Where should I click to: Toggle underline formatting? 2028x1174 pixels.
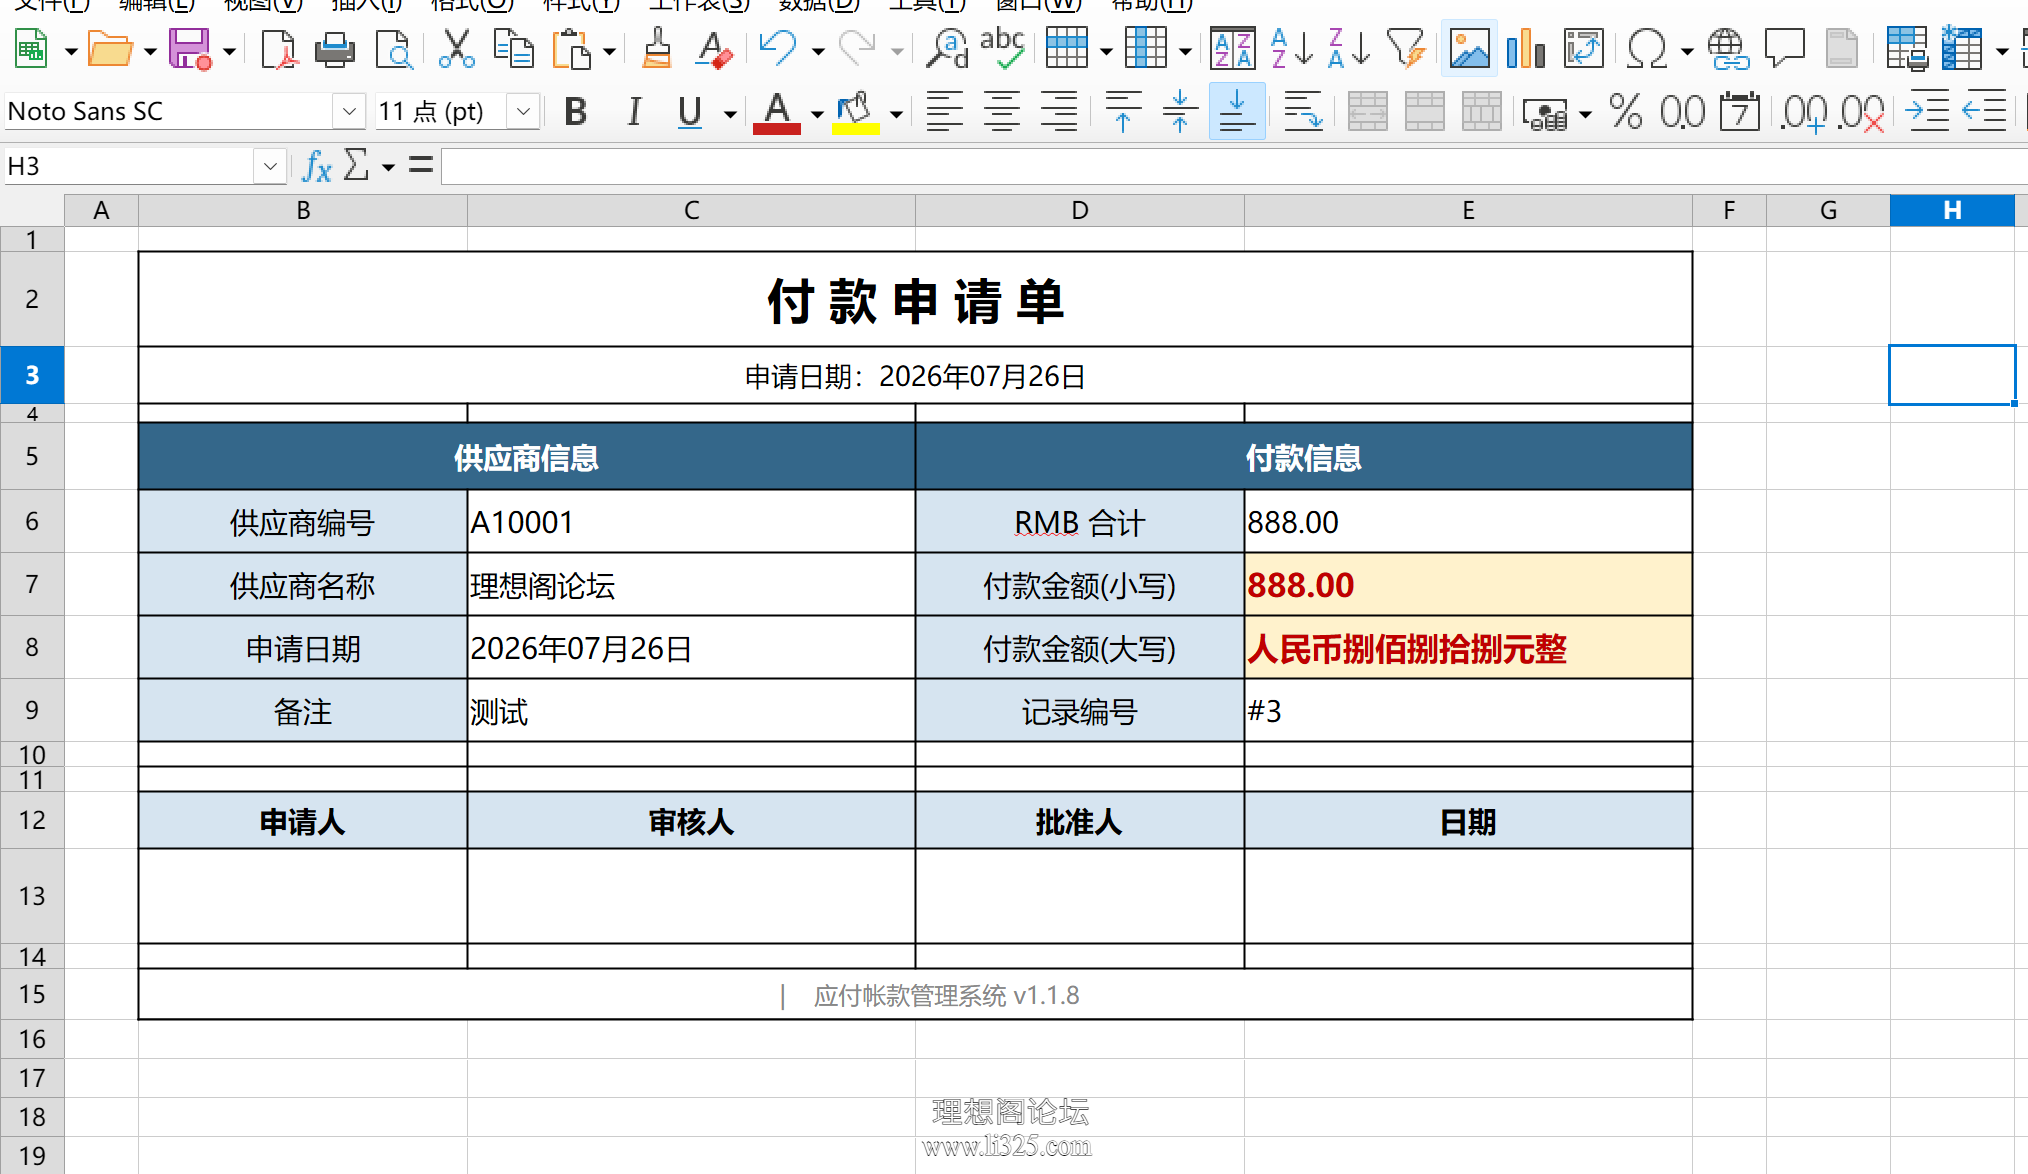689,112
